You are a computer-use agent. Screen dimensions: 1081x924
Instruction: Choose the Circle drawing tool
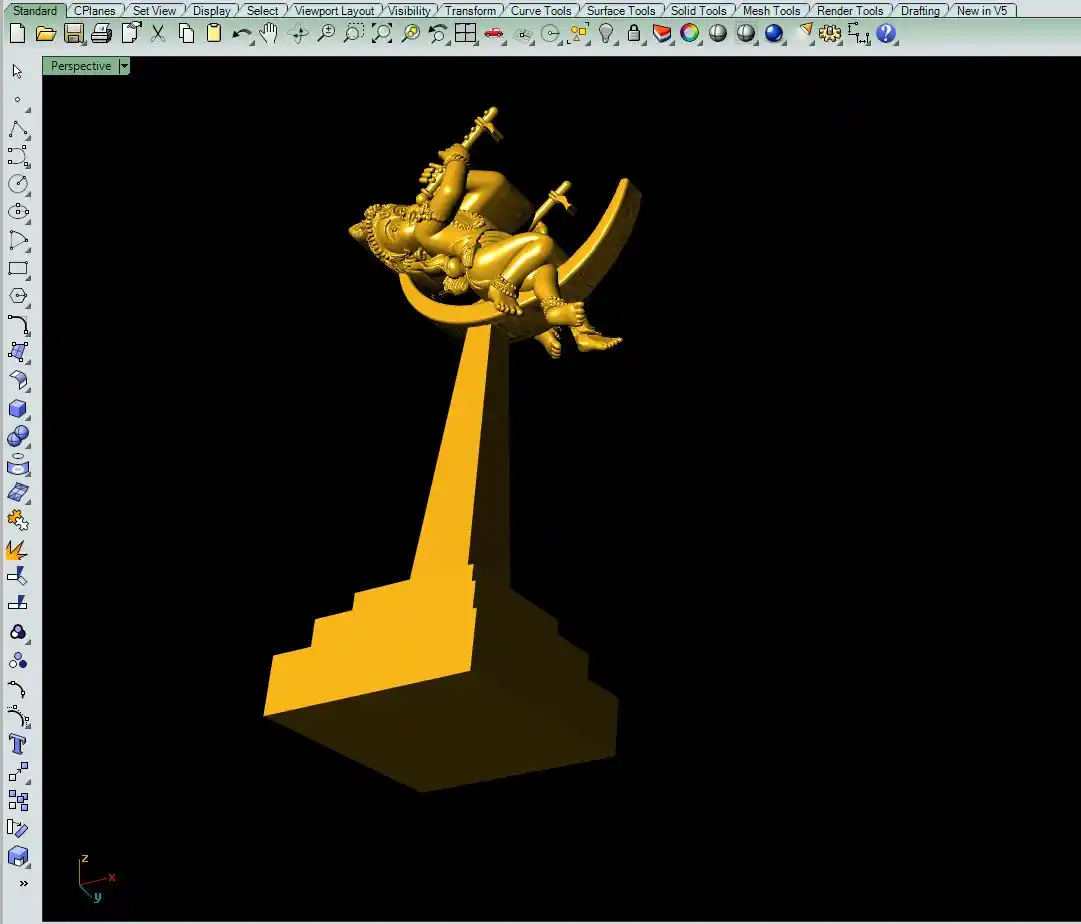[17, 184]
